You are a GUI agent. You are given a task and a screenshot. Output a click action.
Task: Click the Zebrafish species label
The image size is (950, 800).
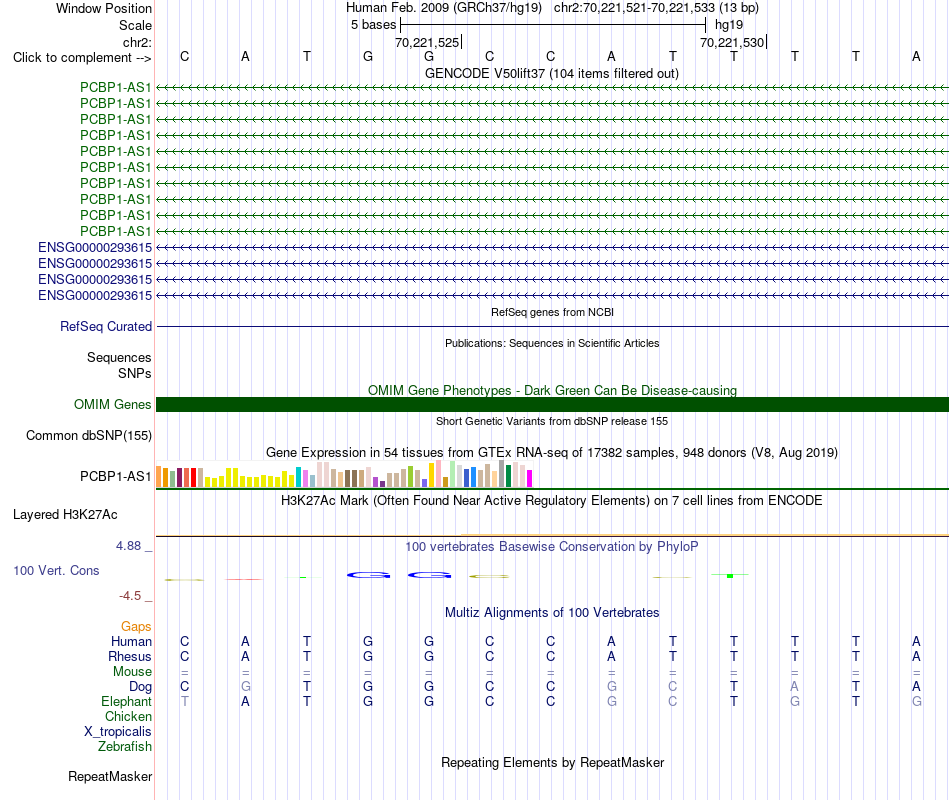tap(125, 747)
